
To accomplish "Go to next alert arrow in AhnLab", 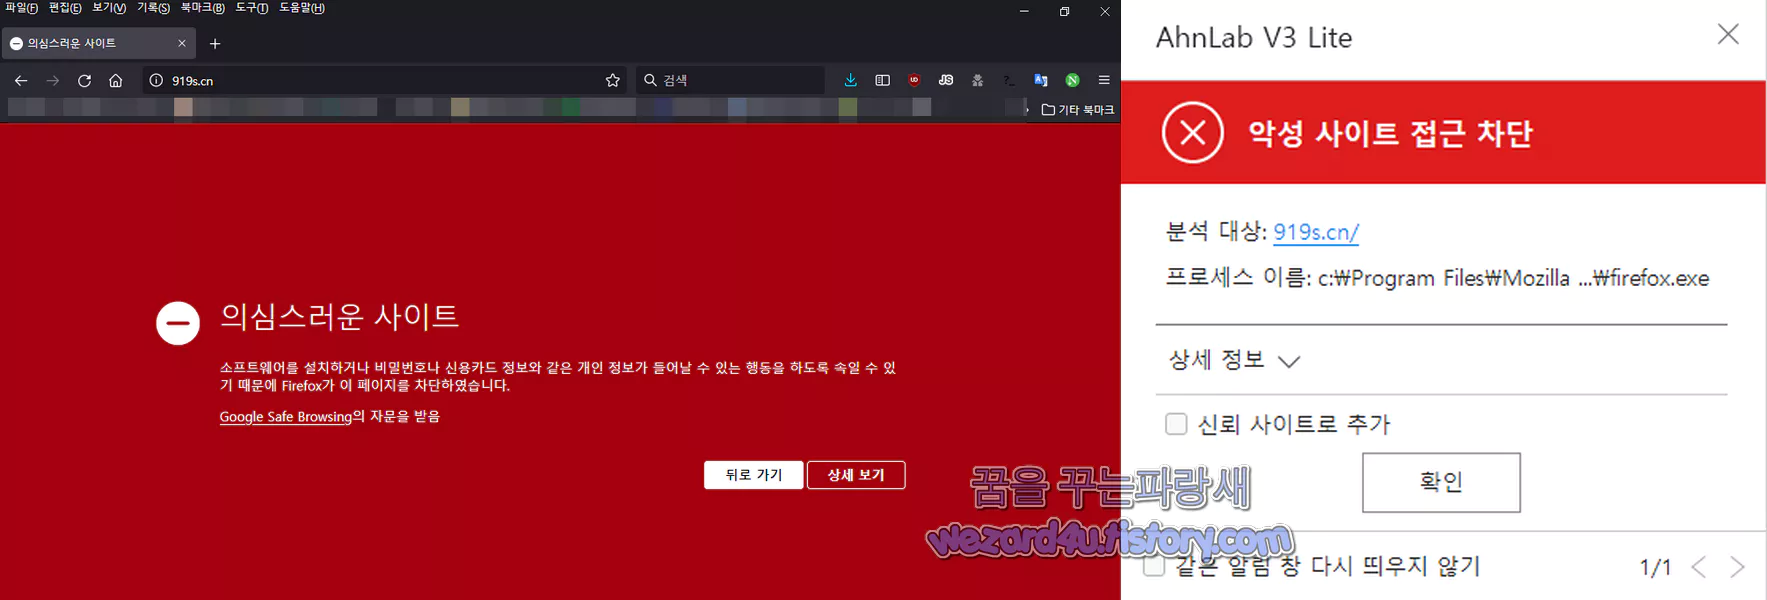I will [1738, 567].
